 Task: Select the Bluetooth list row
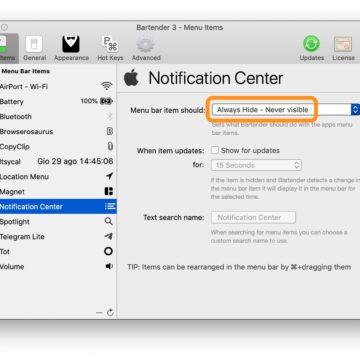pyautogui.click(x=57, y=117)
